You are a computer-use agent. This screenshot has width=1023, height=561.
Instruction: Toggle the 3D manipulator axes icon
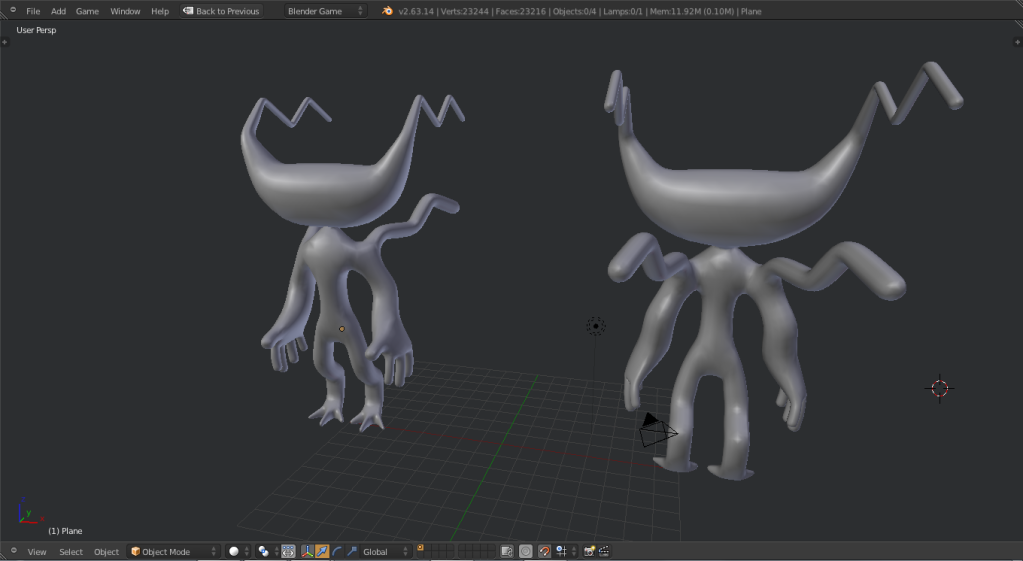pyautogui.click(x=307, y=552)
